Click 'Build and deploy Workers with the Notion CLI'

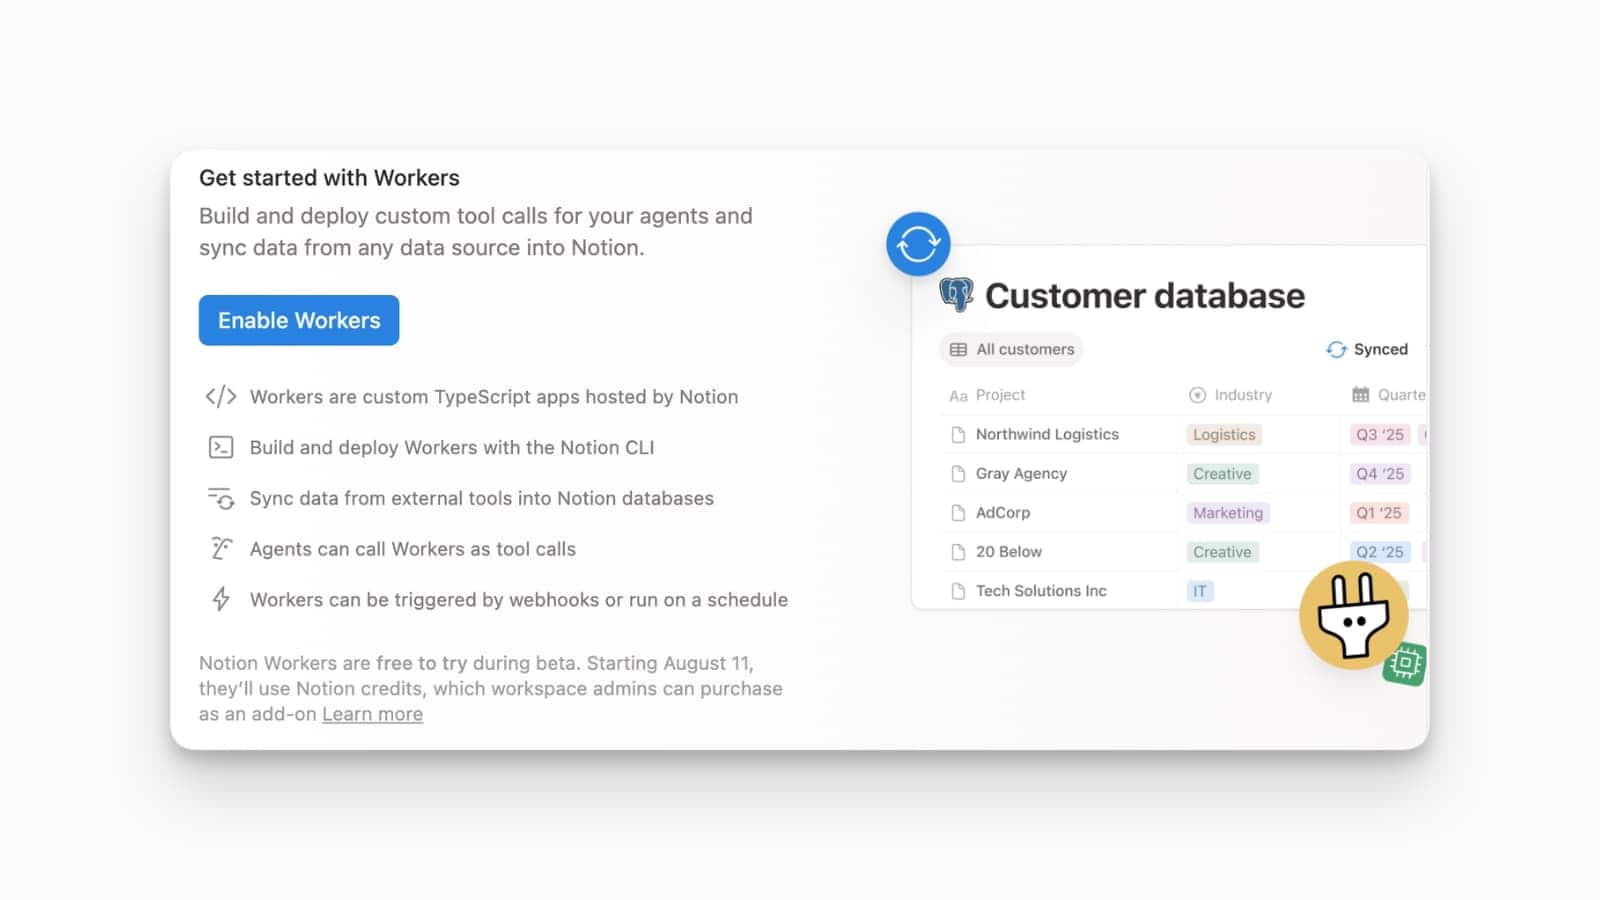tap(452, 447)
